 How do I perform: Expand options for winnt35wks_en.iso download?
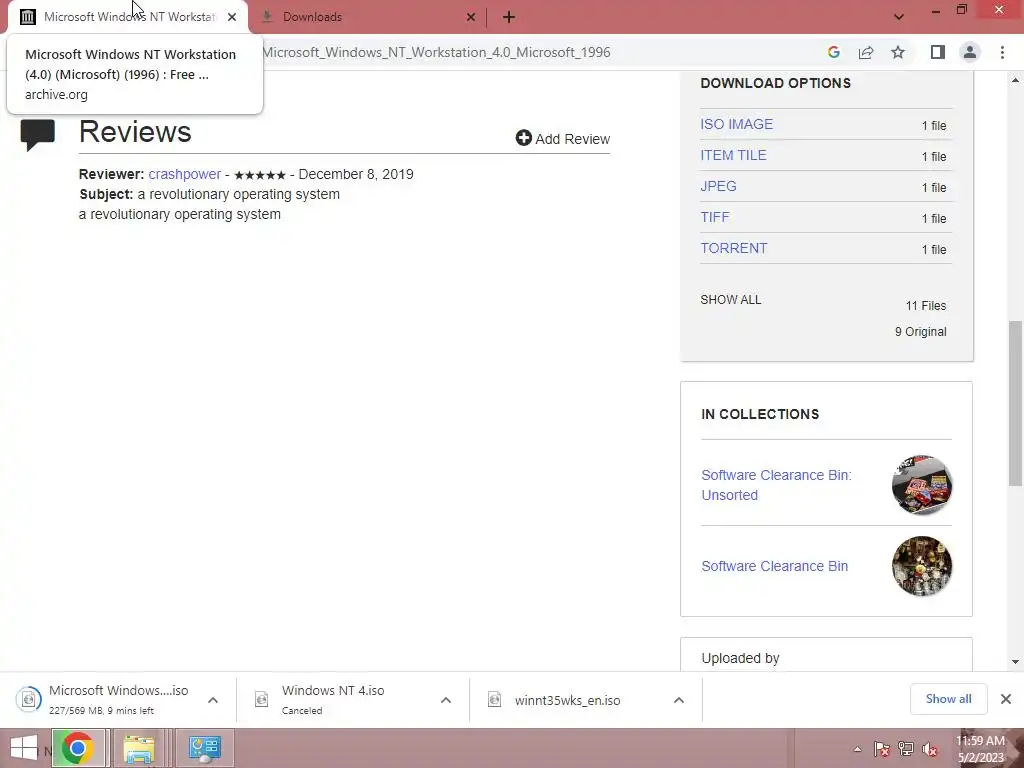pos(679,700)
